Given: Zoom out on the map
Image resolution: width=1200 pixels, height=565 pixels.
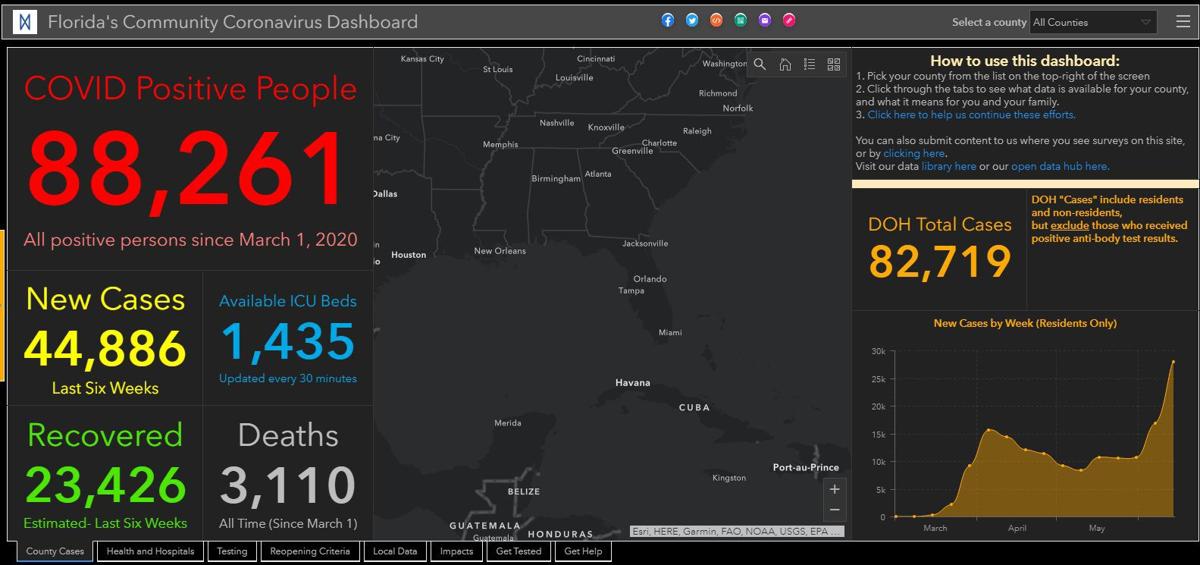Looking at the screenshot, I should coord(835,510).
